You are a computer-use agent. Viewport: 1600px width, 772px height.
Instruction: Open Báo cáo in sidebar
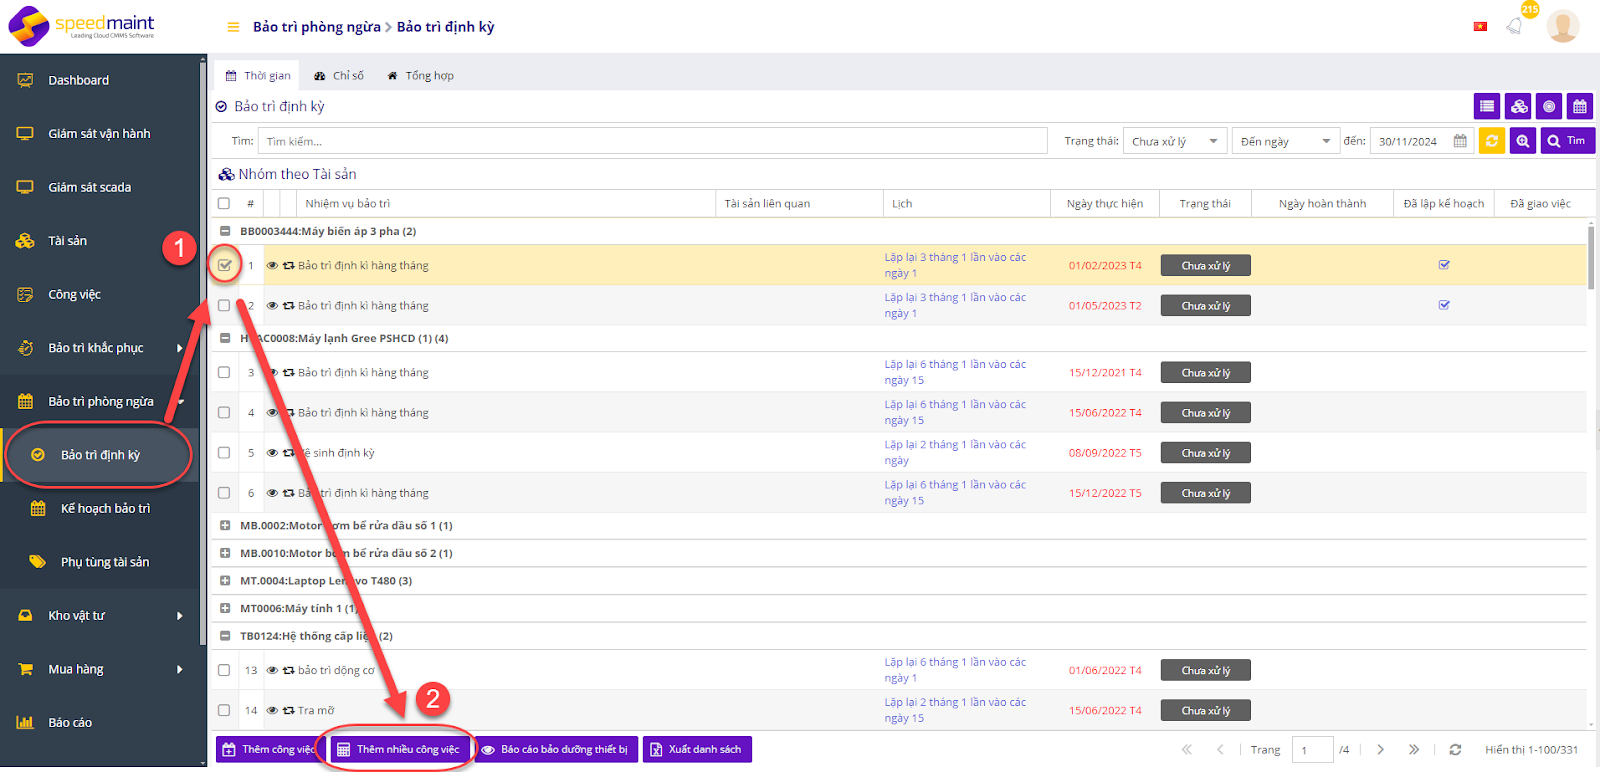(x=100, y=723)
